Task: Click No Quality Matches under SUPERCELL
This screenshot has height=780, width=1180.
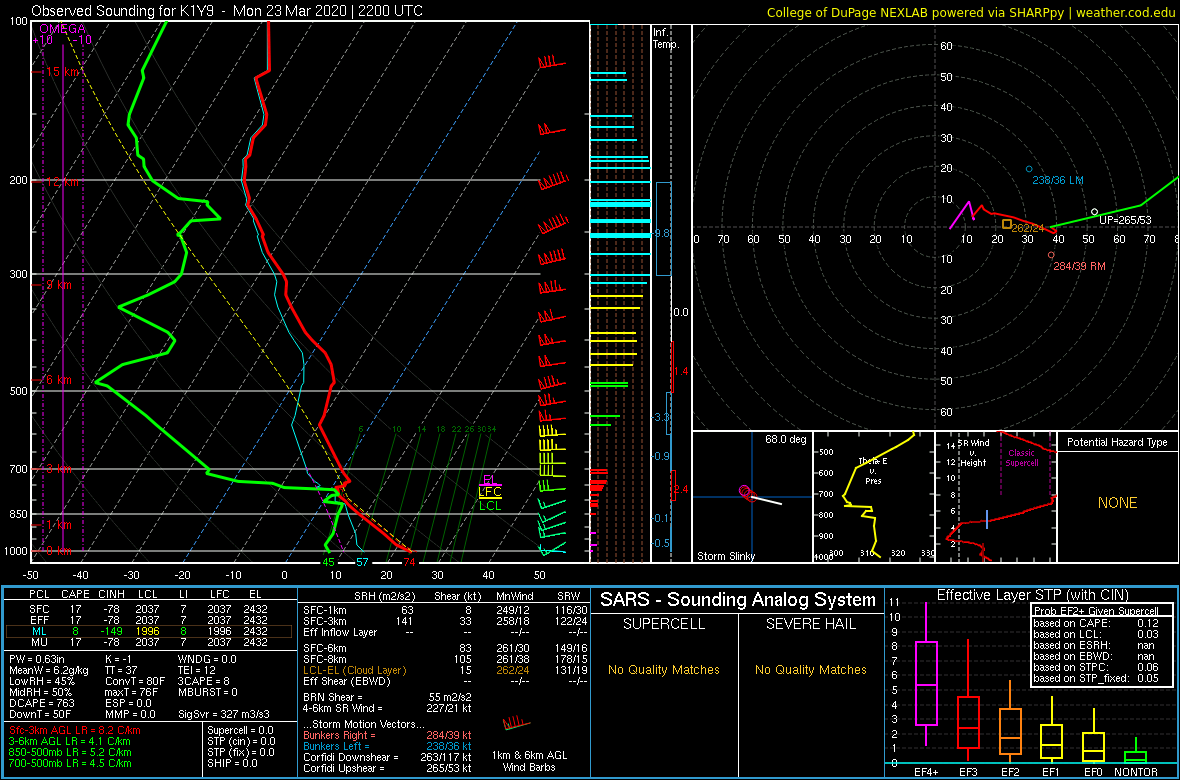Action: [x=664, y=669]
